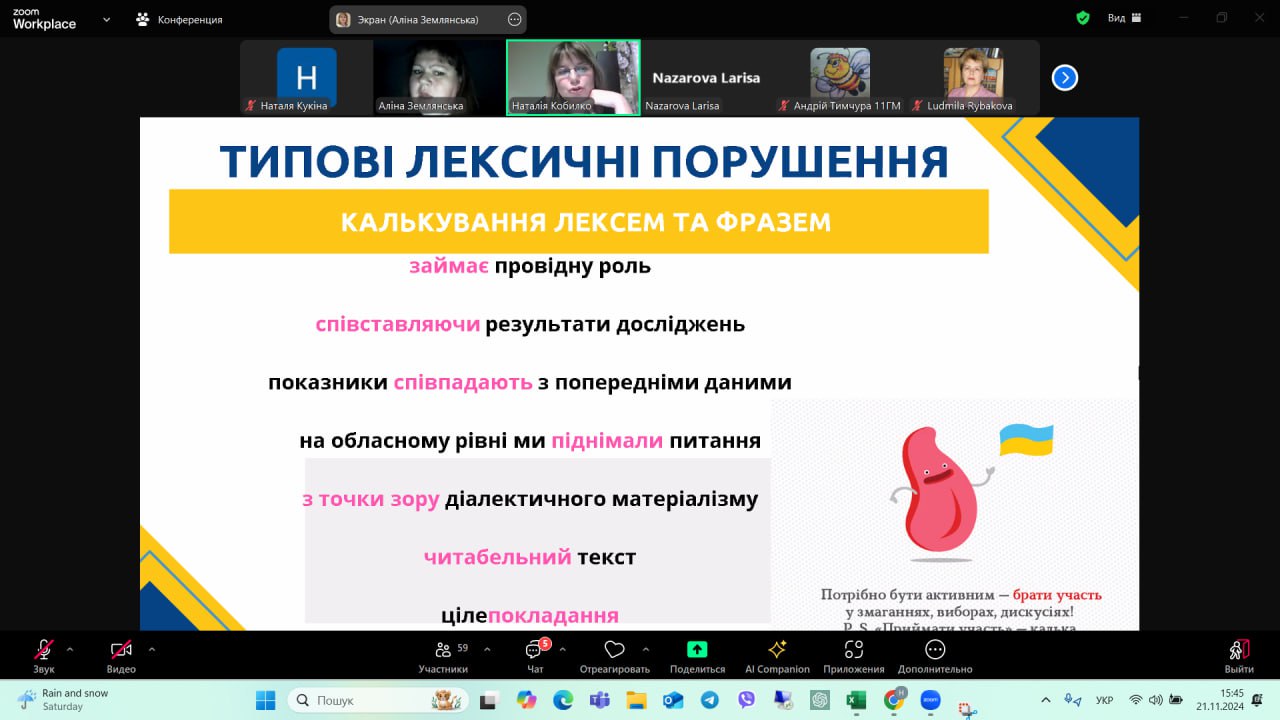
Task: Open Outlook from the taskbar
Action: [672, 700]
